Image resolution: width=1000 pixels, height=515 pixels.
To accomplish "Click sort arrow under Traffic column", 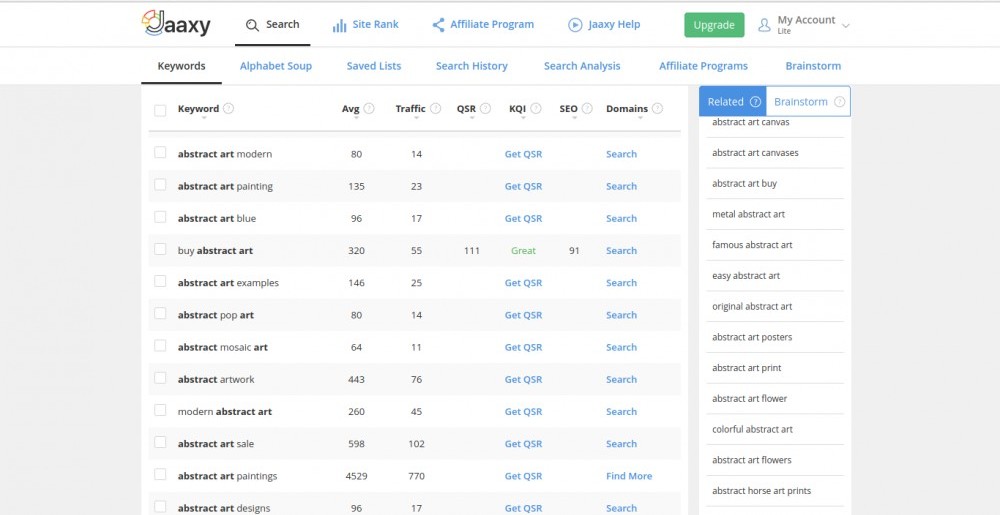I will point(416,118).
